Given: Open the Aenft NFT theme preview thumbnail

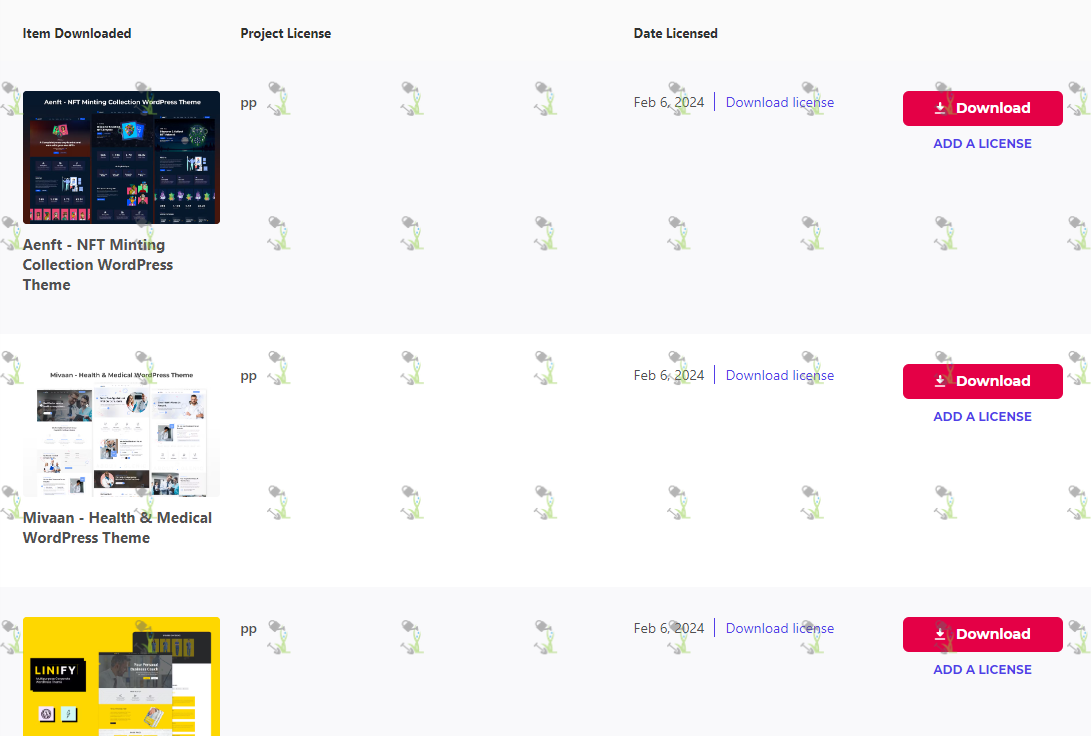Looking at the screenshot, I should 121,157.
